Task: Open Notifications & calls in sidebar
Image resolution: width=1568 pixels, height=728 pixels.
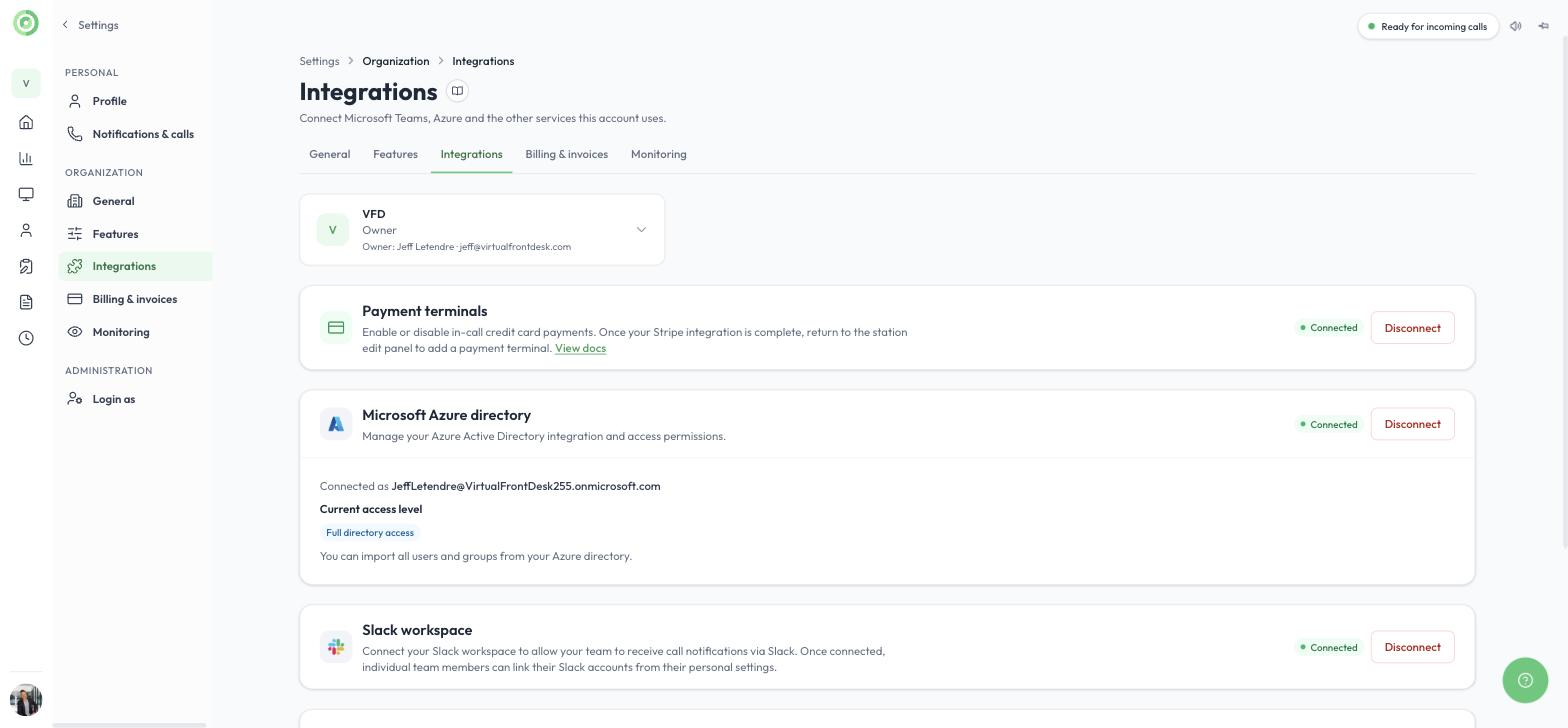Action: [135, 134]
